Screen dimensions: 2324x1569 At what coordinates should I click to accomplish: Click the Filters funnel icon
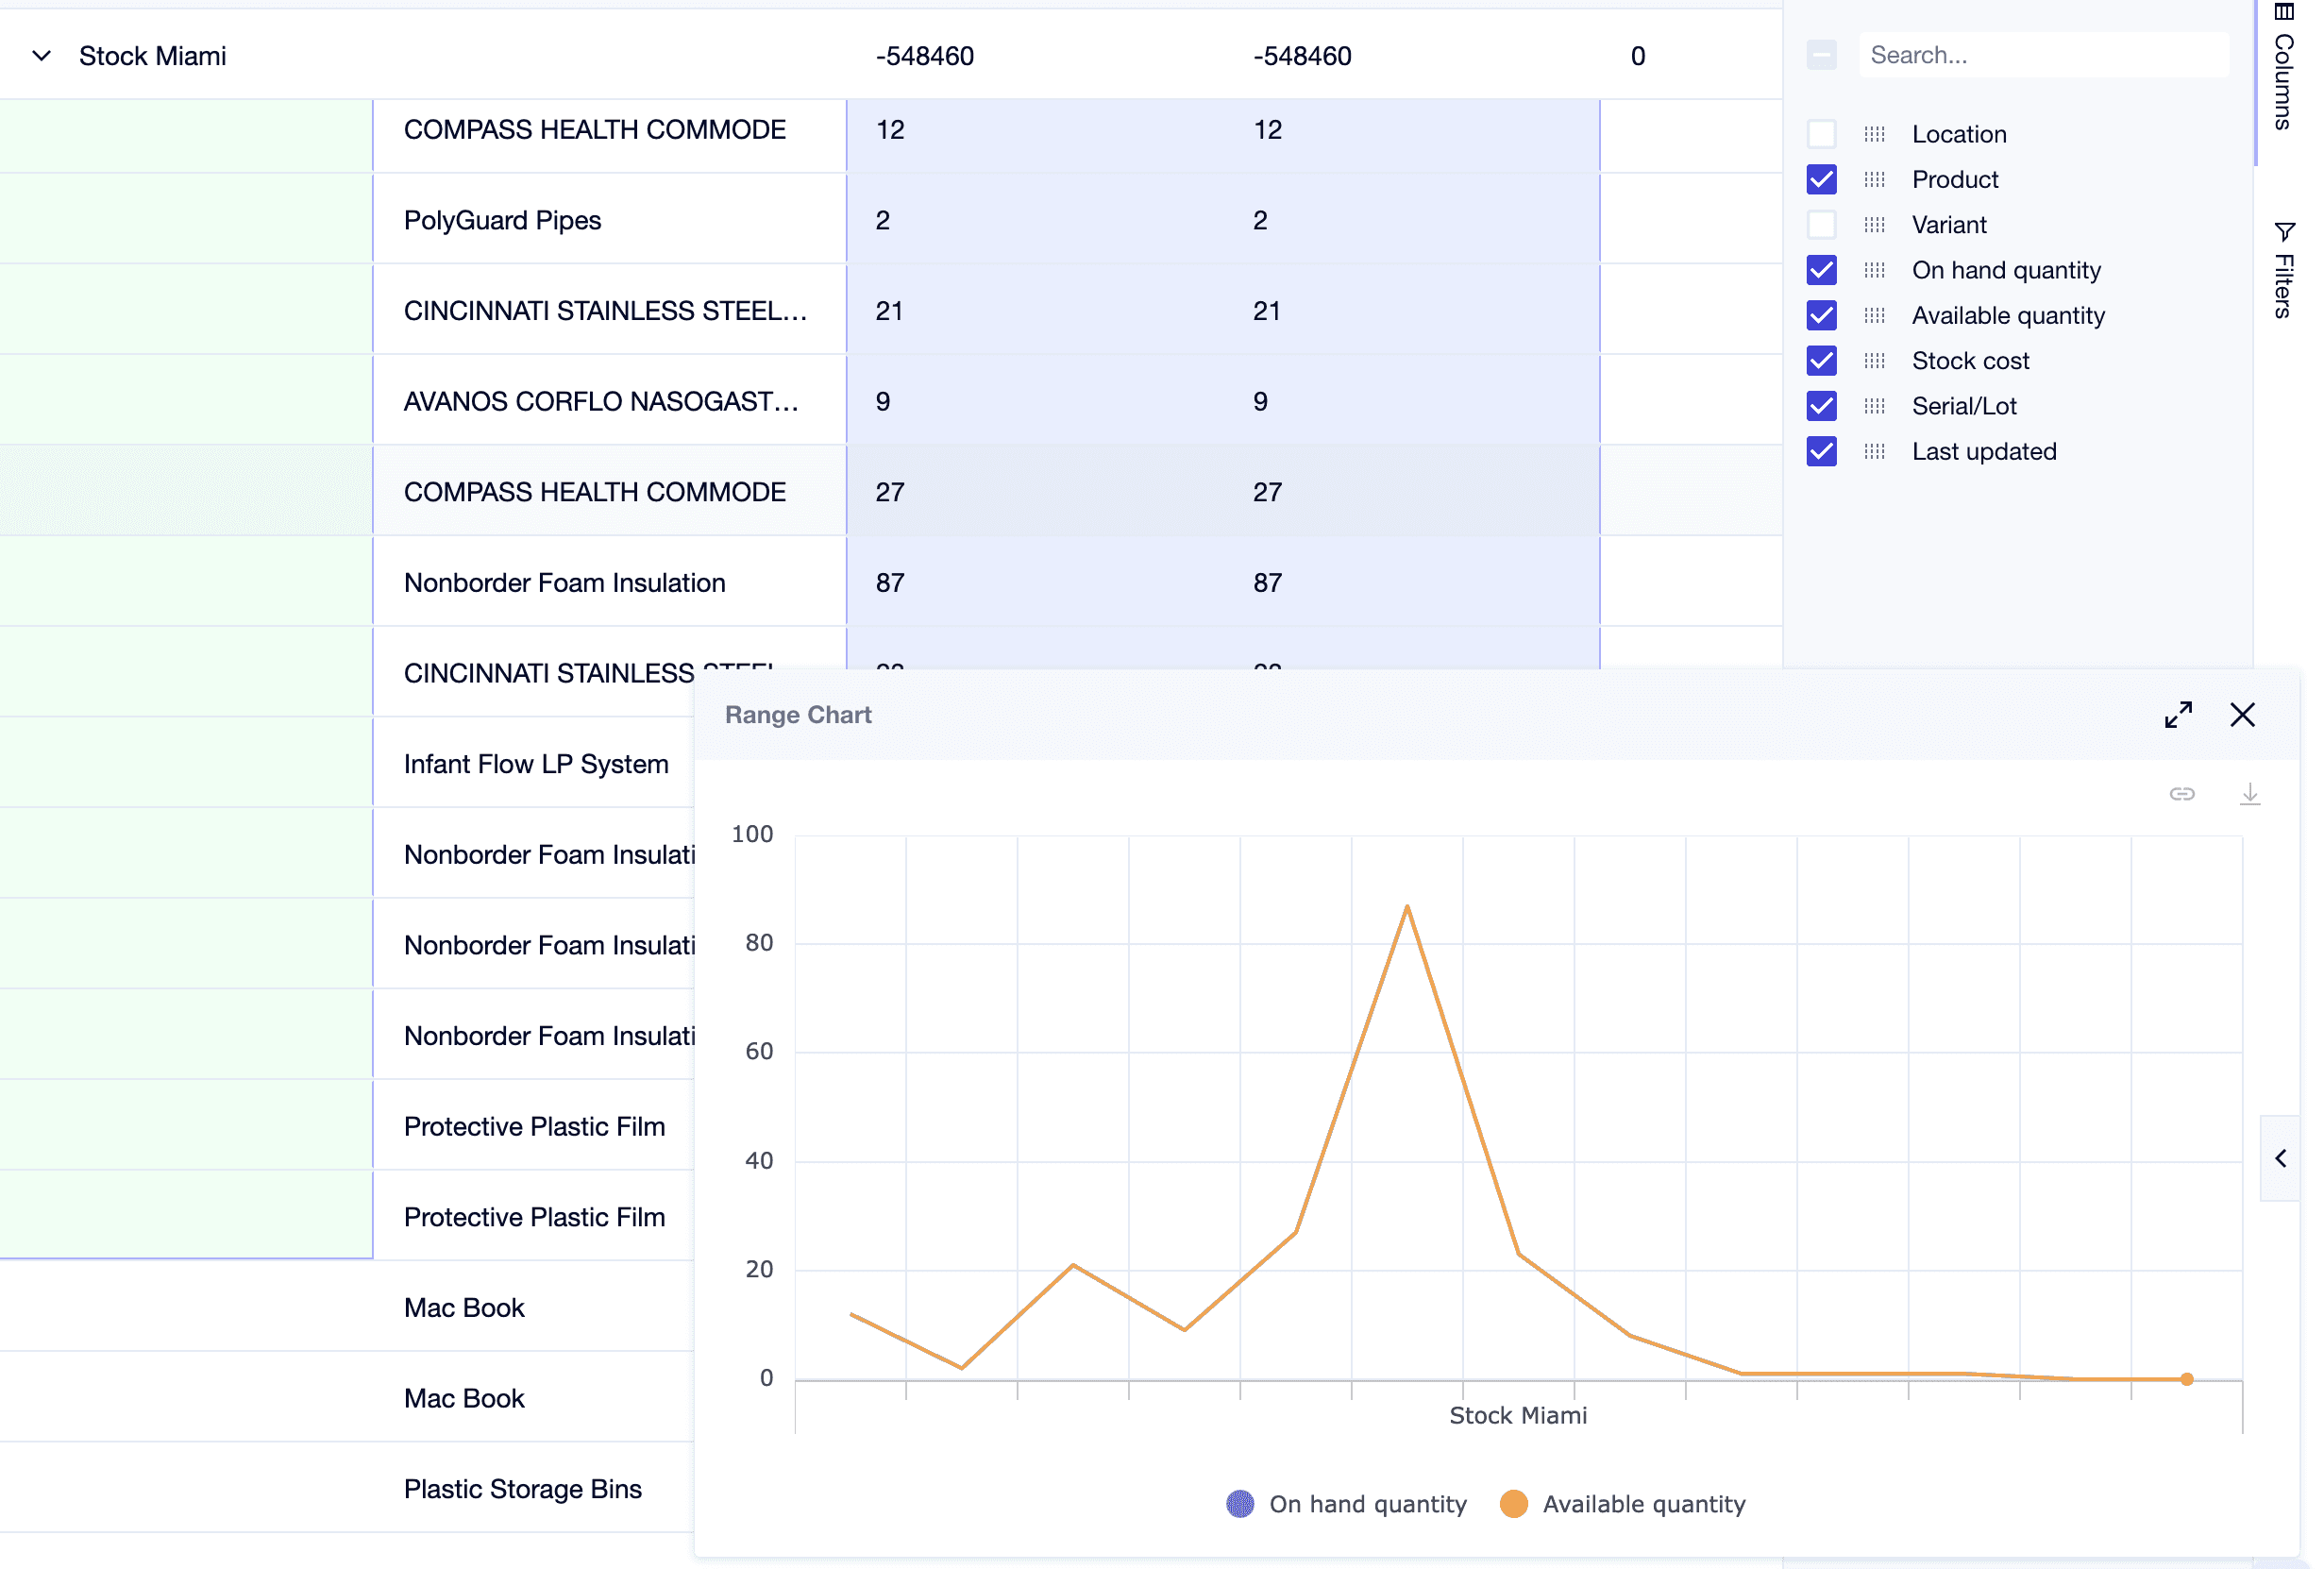2283,232
